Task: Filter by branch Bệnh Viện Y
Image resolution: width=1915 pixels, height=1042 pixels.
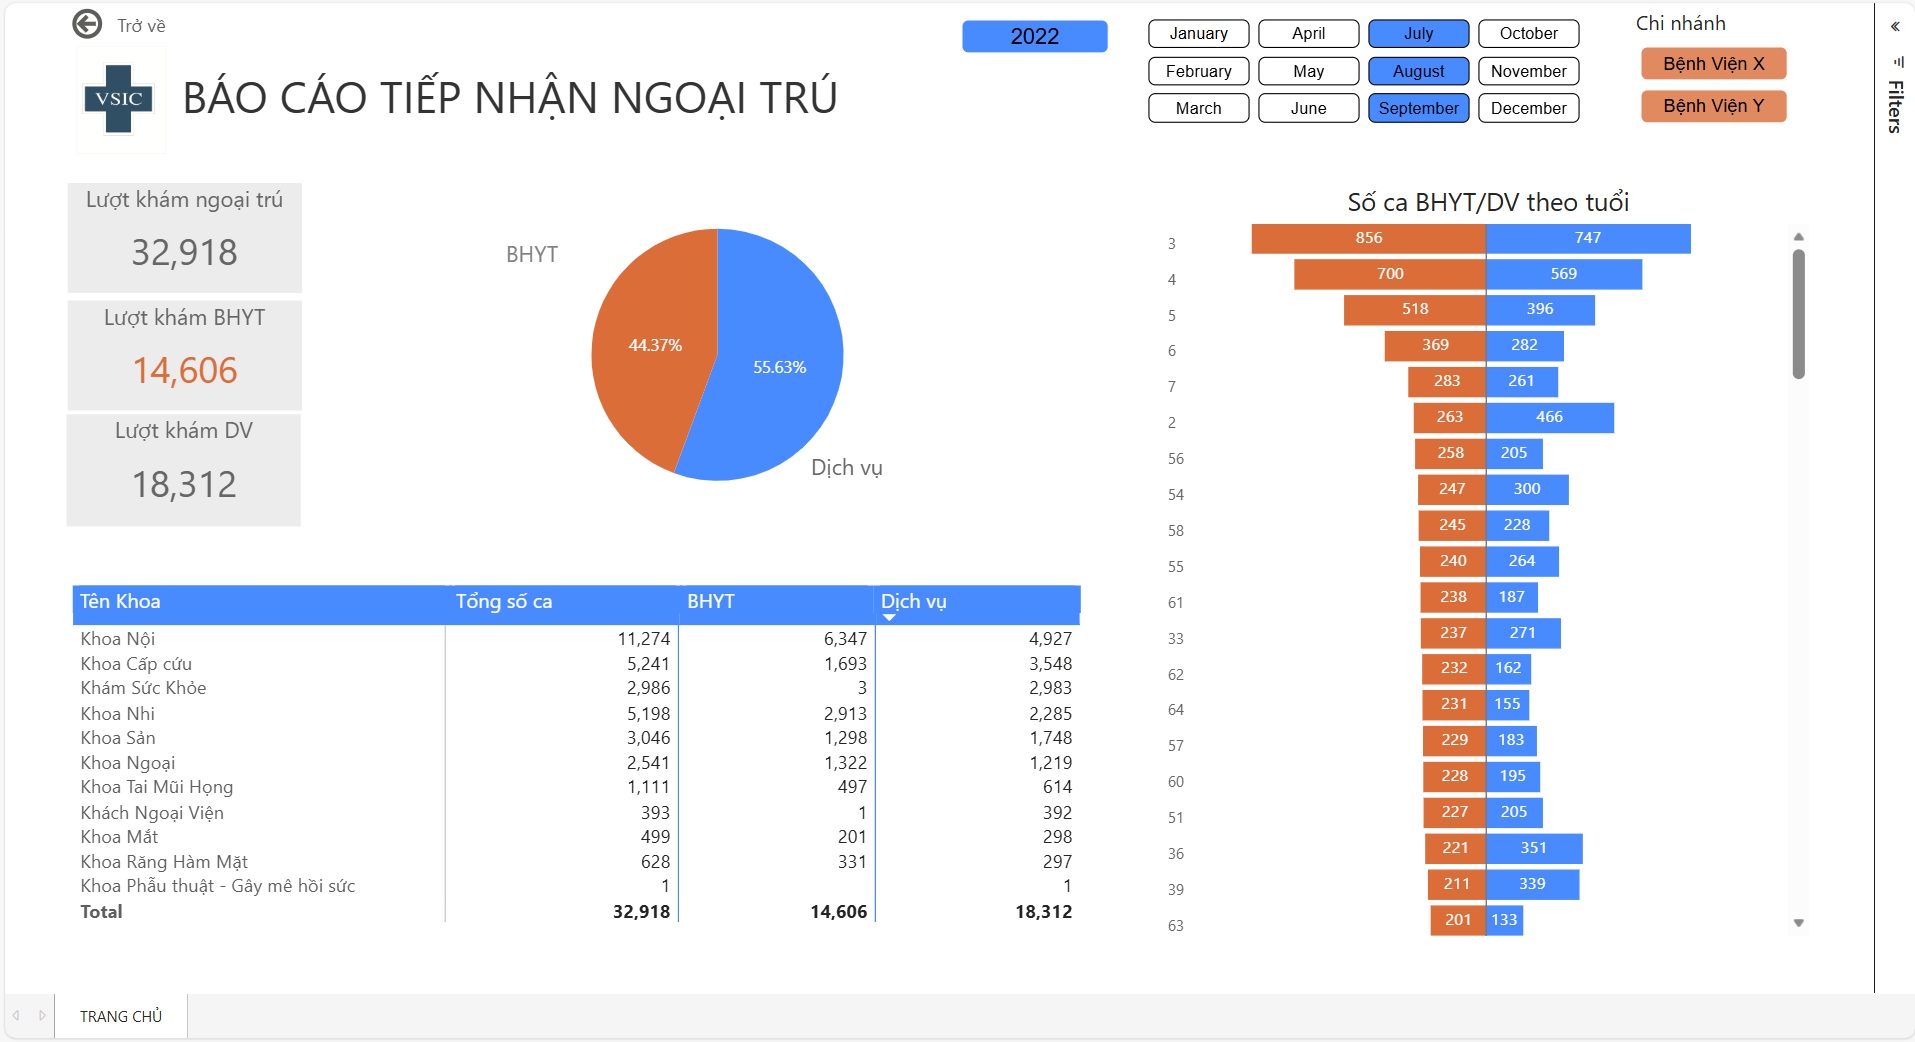Action: point(1713,106)
